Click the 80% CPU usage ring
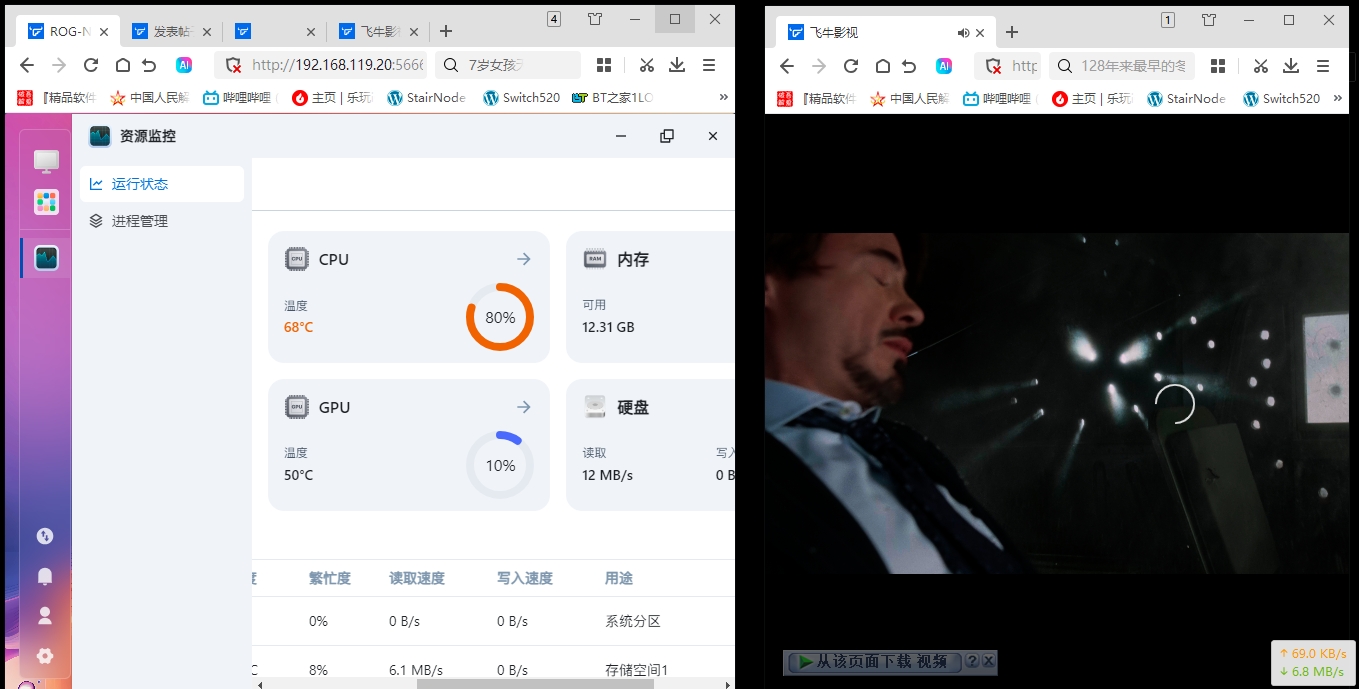 point(500,317)
